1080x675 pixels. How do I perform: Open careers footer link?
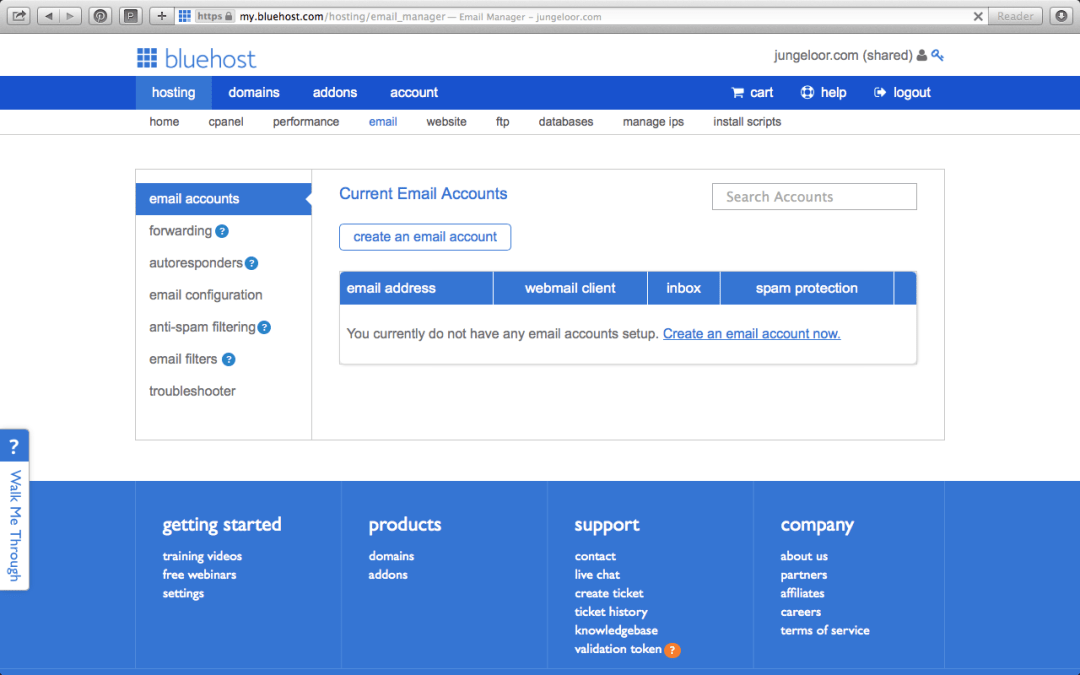pyautogui.click(x=800, y=612)
